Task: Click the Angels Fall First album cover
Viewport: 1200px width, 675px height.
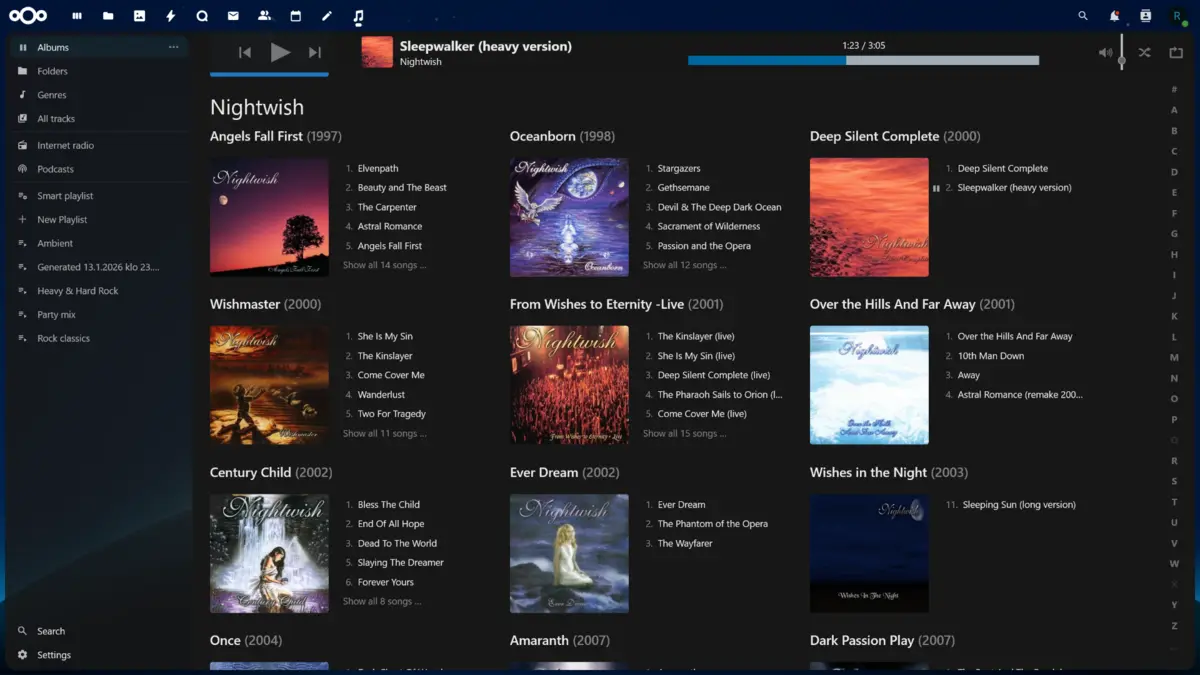Action: (x=269, y=217)
